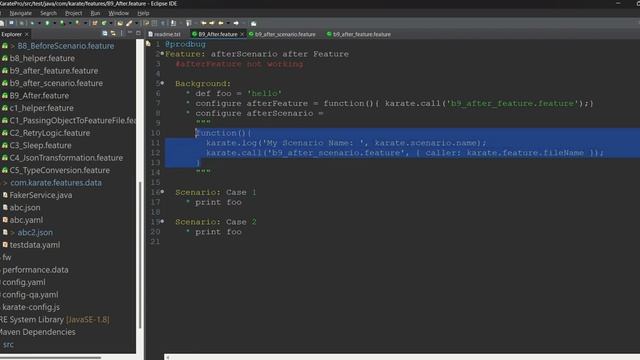Select abc.yaml file in Explorer
Image resolution: width=640 pixels, height=360 pixels.
tap(26, 220)
